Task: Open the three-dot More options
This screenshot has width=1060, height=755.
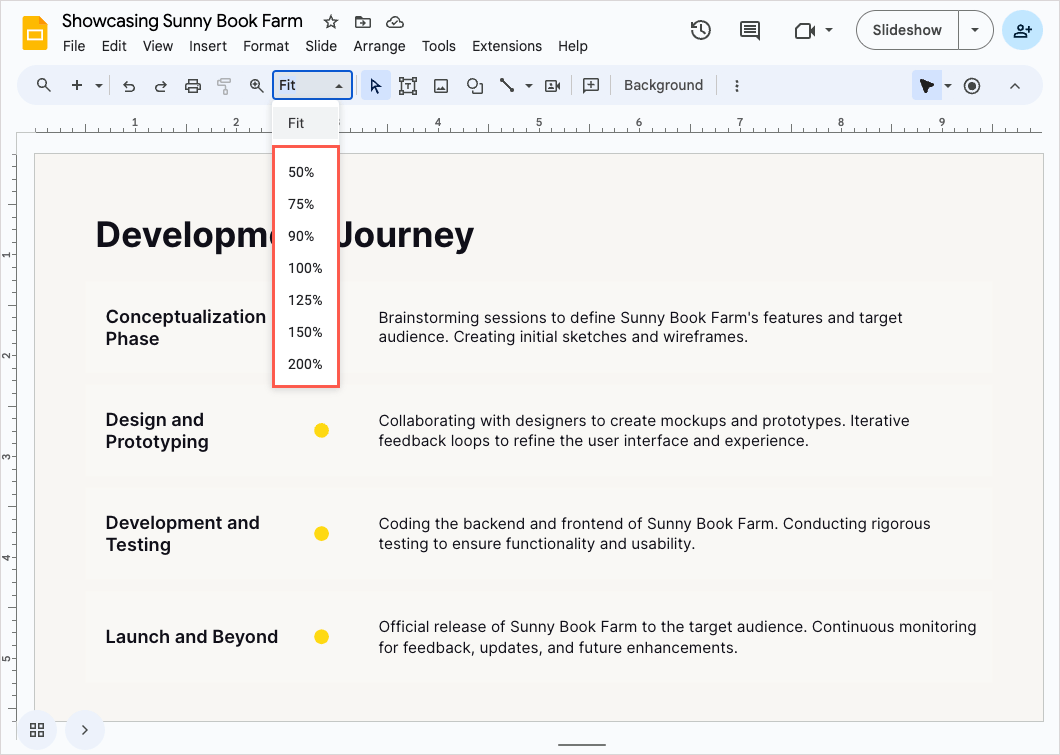Action: 737,86
